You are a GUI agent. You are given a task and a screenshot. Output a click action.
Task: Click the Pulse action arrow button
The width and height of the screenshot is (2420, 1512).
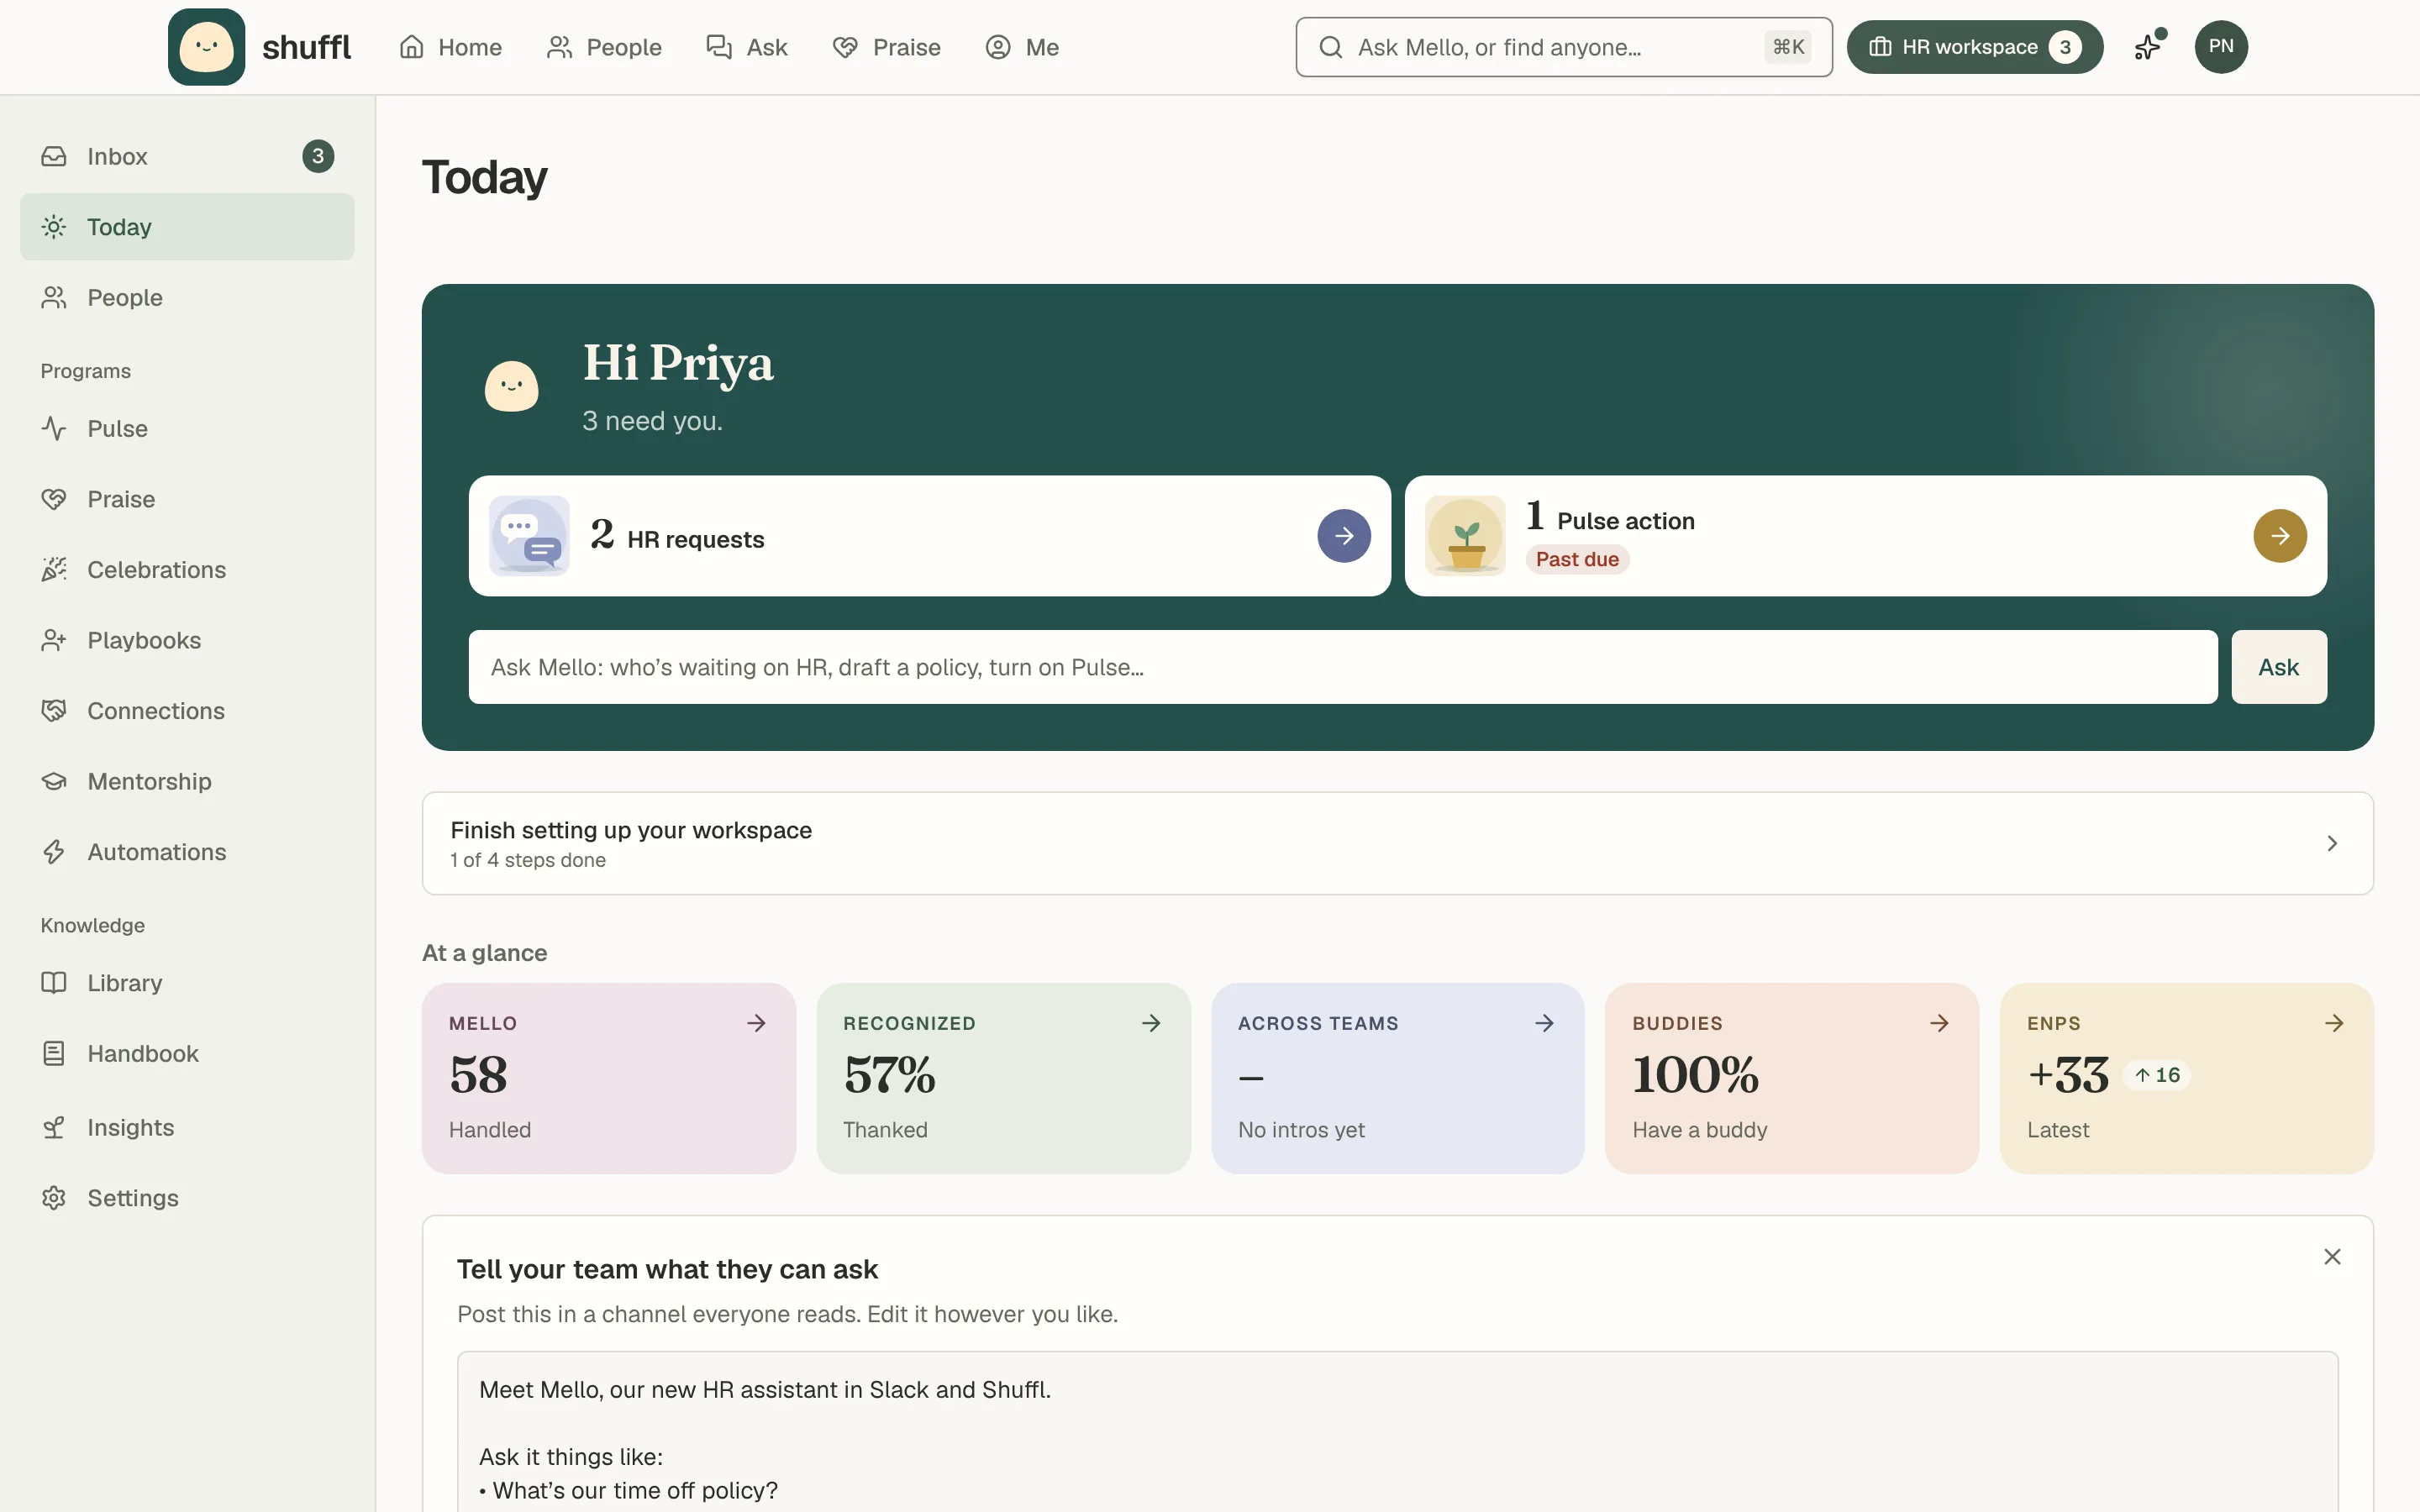point(2279,536)
